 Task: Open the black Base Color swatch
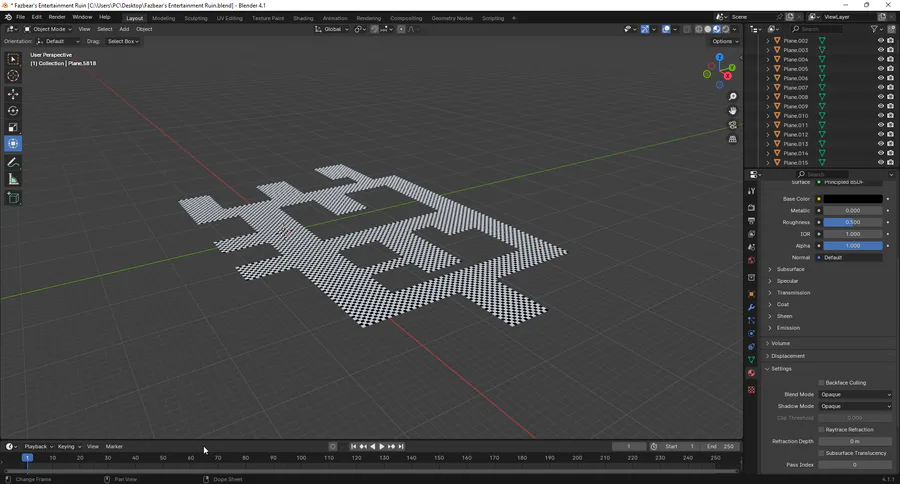[853, 199]
